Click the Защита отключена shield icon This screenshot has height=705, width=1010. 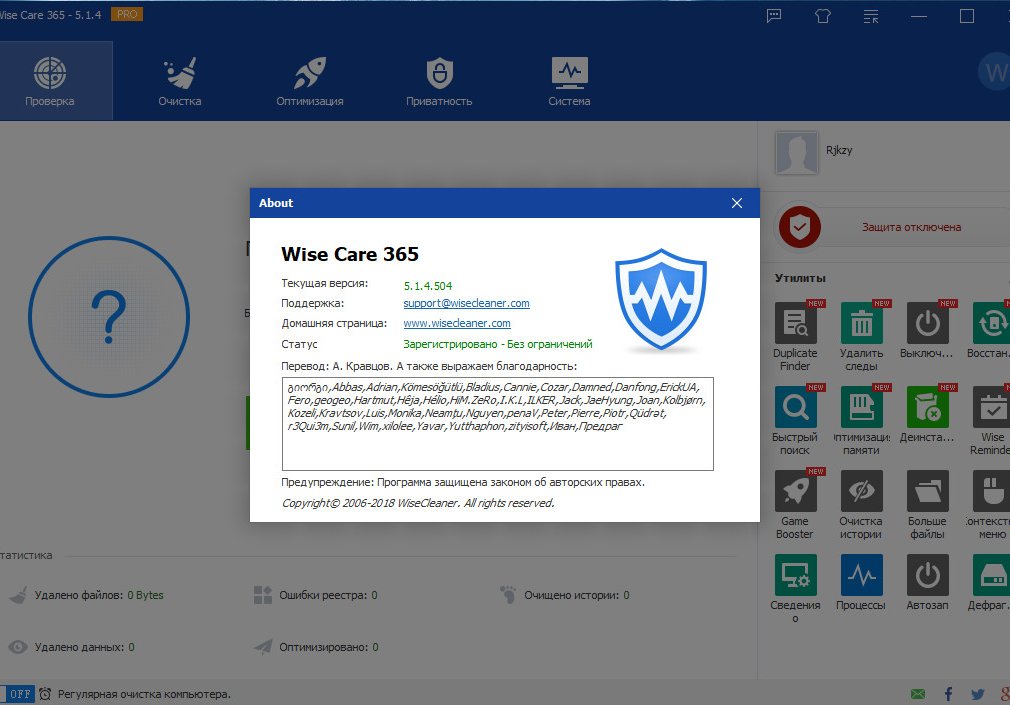pos(799,227)
